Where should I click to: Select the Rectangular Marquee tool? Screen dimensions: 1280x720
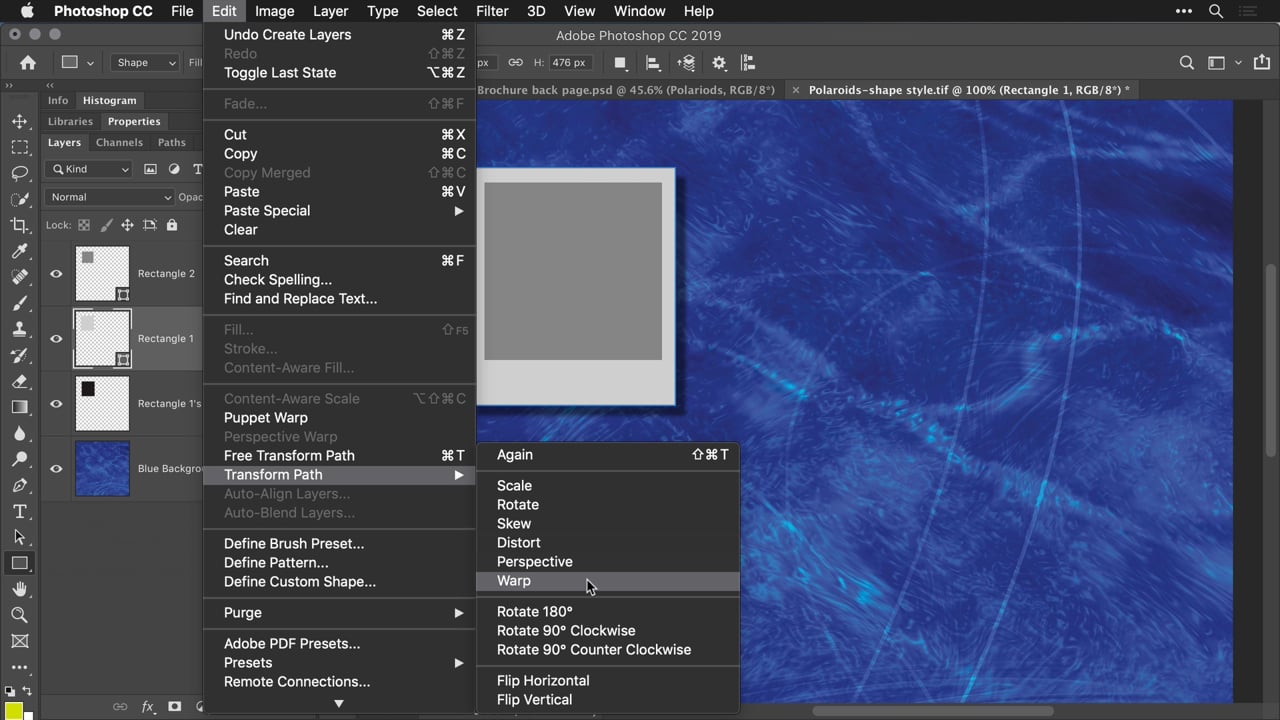(x=19, y=147)
